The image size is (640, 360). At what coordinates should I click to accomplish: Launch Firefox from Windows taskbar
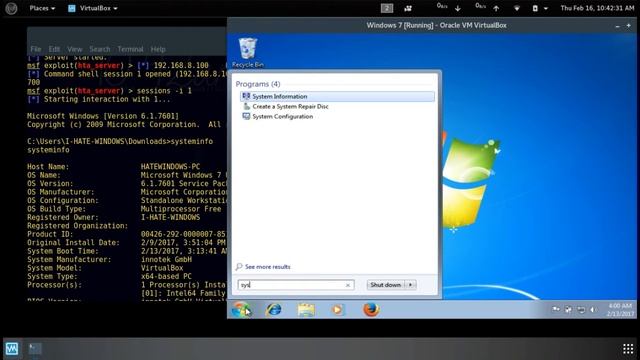pyautogui.click(x=371, y=310)
